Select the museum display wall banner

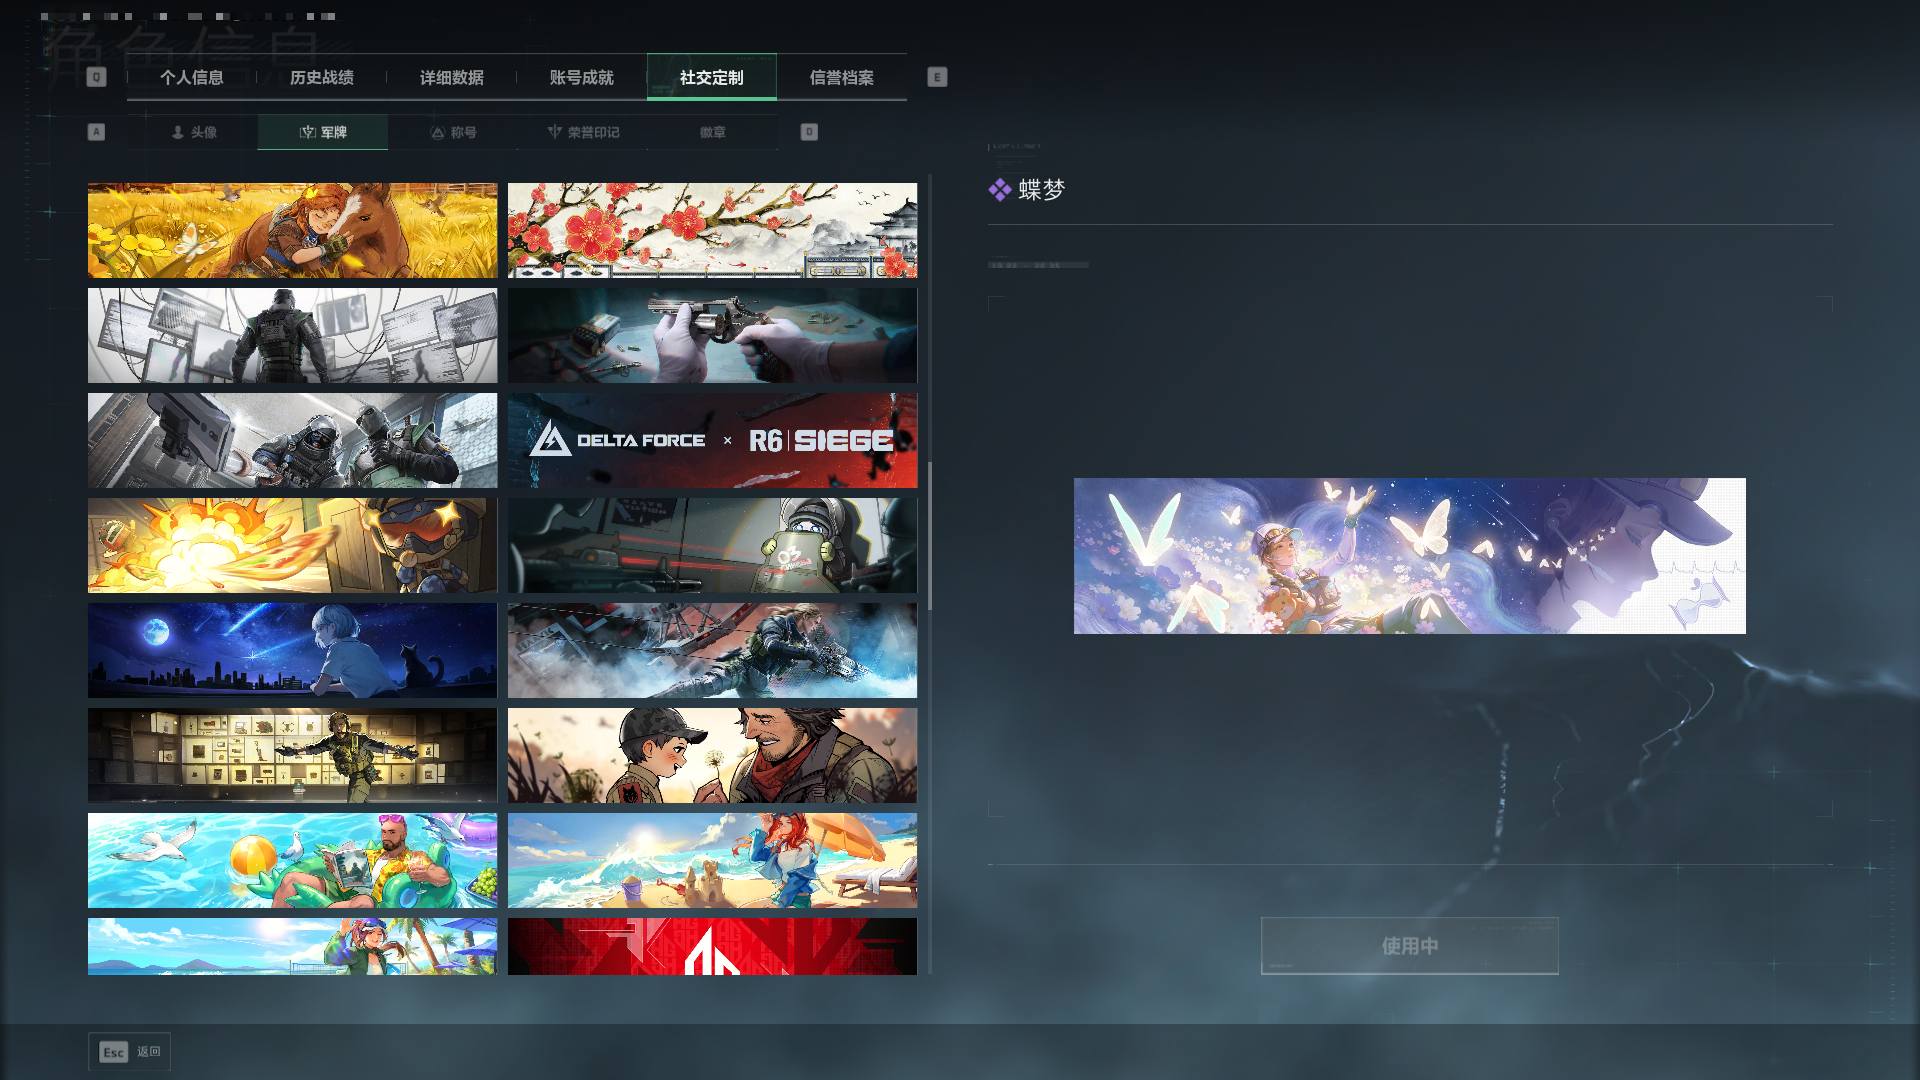(292, 756)
